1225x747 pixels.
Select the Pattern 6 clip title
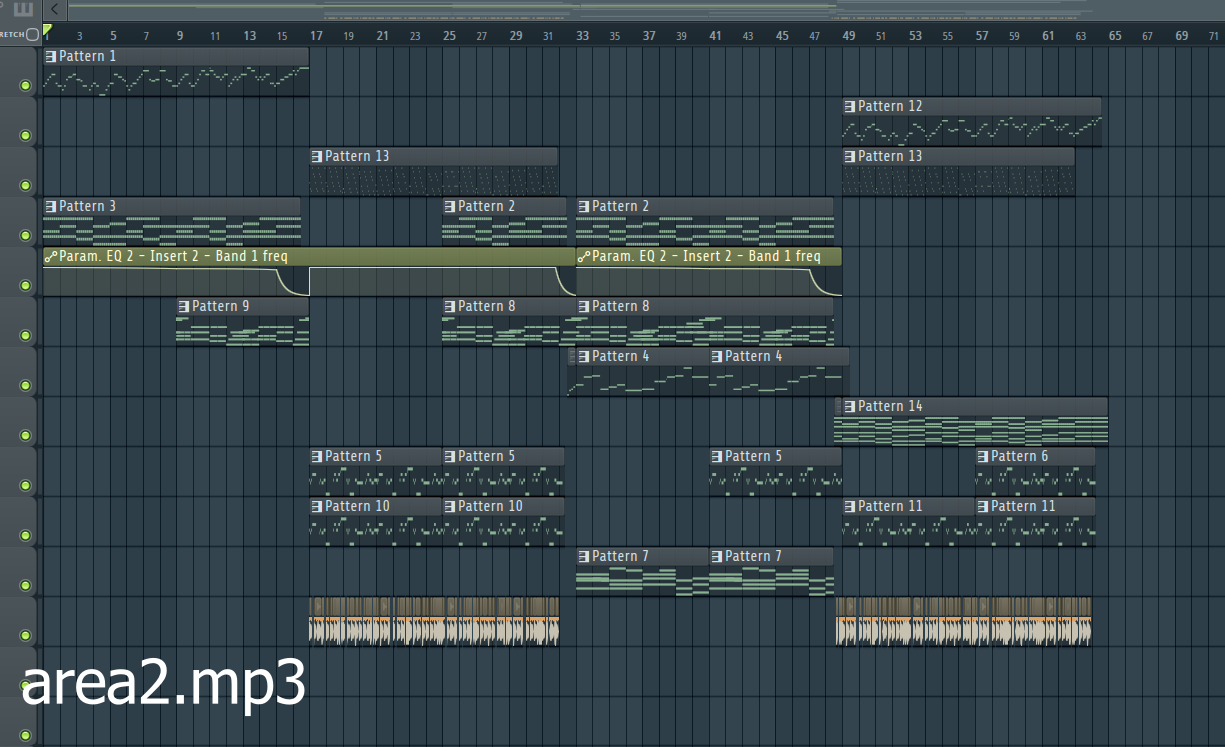pyautogui.click(x=1020, y=456)
